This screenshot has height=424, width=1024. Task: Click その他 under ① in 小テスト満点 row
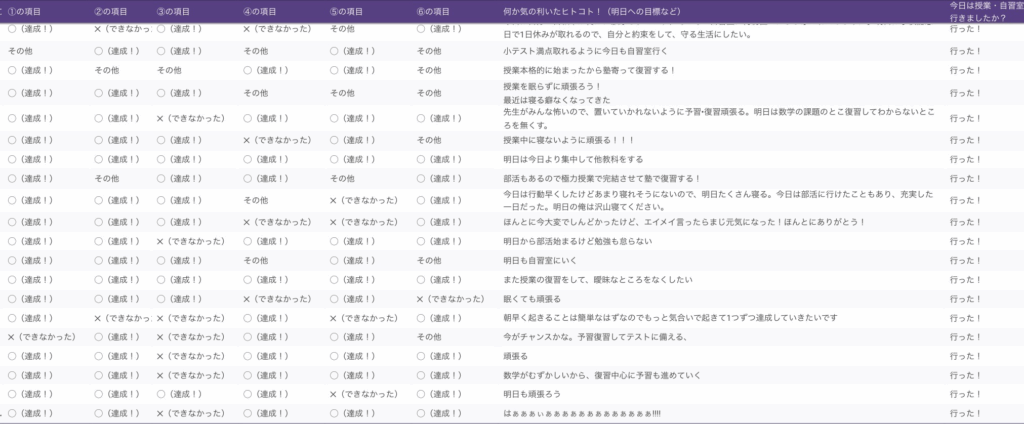coord(22,50)
